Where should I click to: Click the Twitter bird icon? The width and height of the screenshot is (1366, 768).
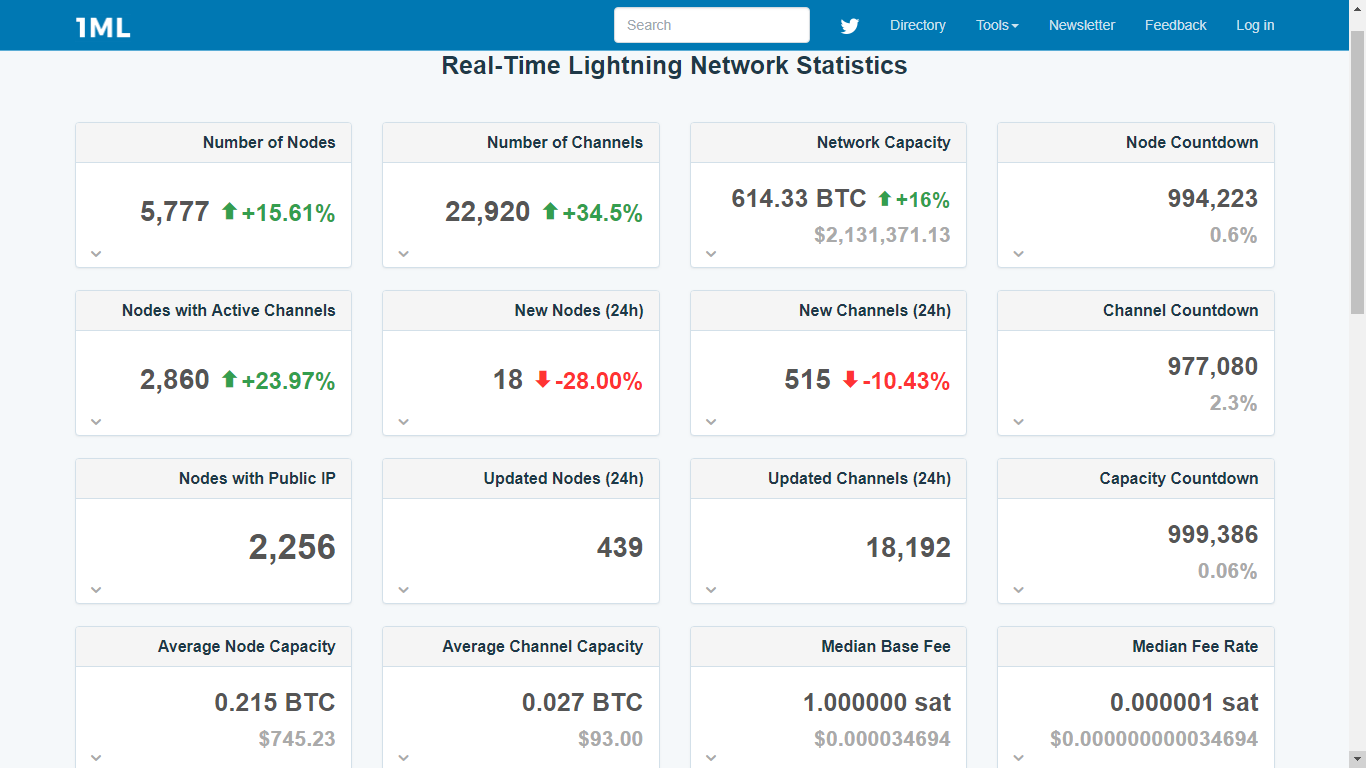pyautogui.click(x=849, y=25)
